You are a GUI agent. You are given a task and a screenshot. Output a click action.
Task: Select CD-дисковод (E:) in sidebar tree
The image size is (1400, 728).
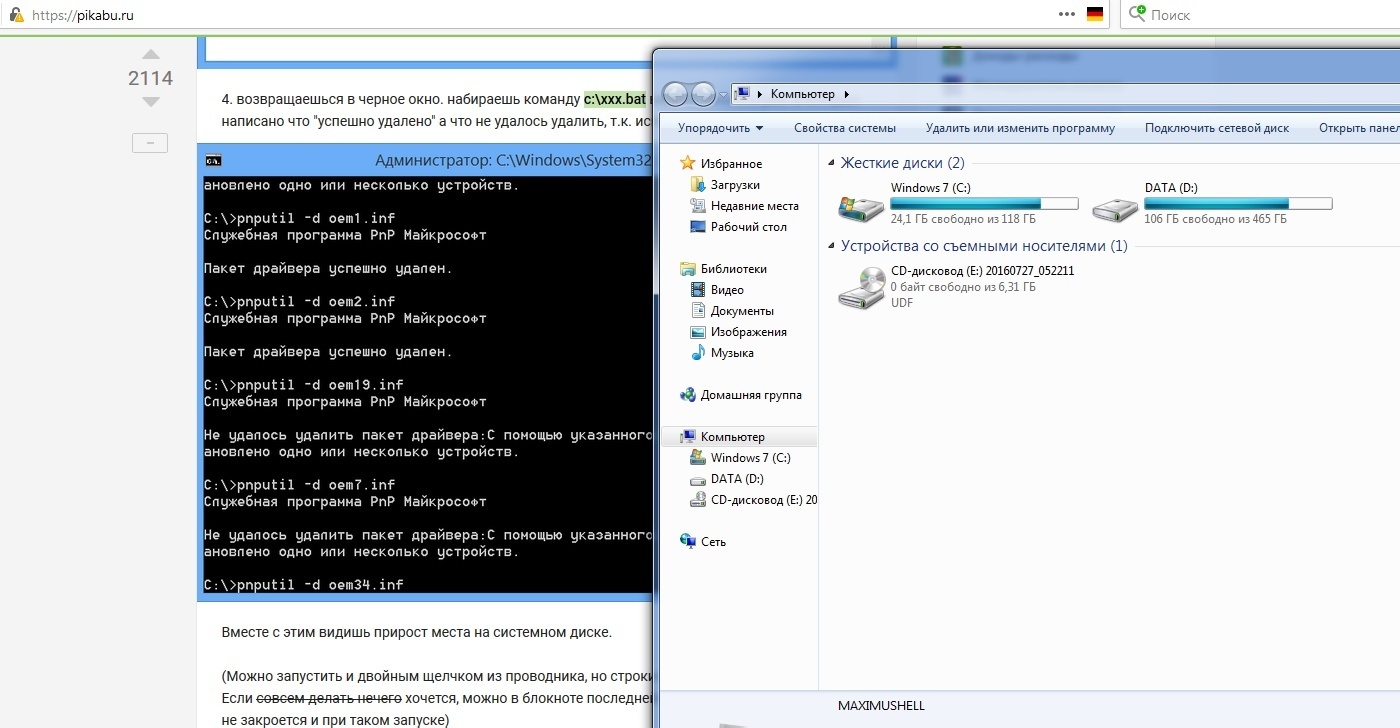coord(764,500)
